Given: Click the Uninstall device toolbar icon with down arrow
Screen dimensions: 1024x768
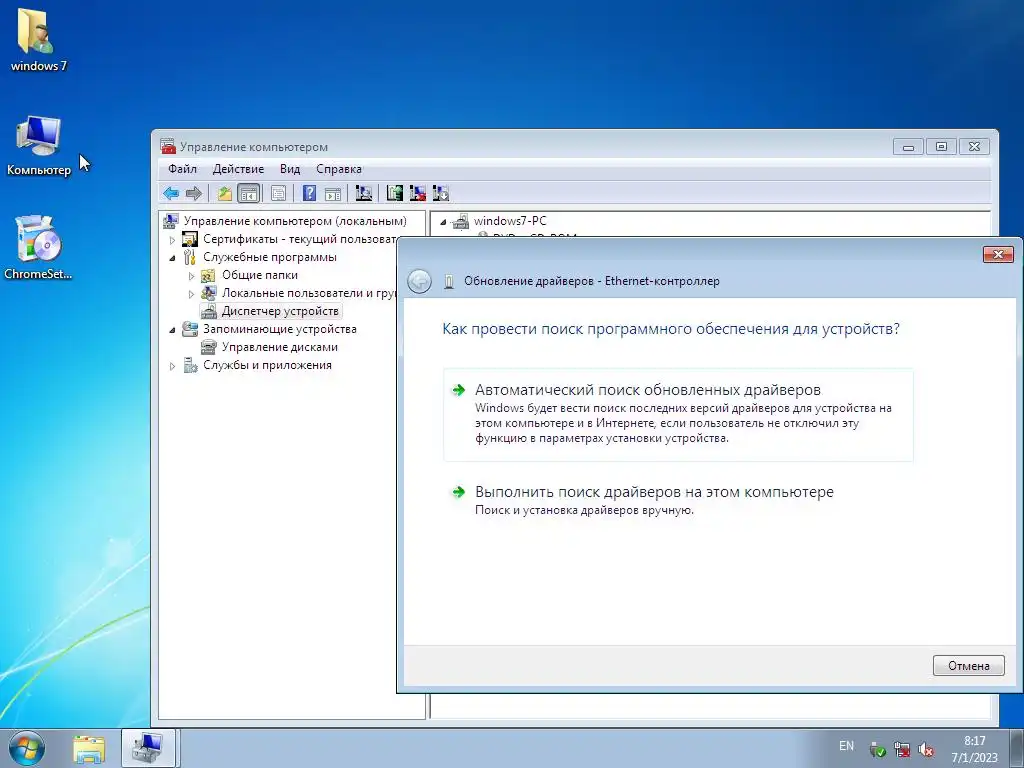Looking at the screenshot, I should [441, 193].
